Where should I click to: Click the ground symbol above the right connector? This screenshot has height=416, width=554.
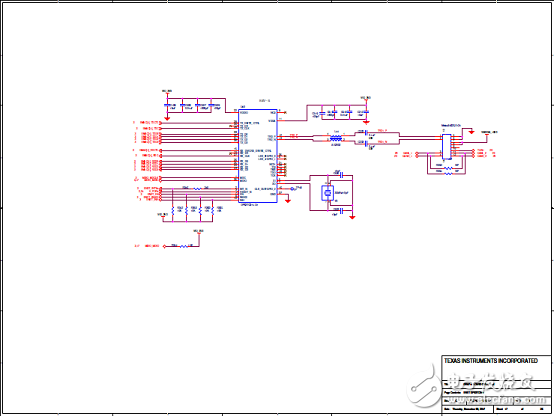tap(471, 132)
